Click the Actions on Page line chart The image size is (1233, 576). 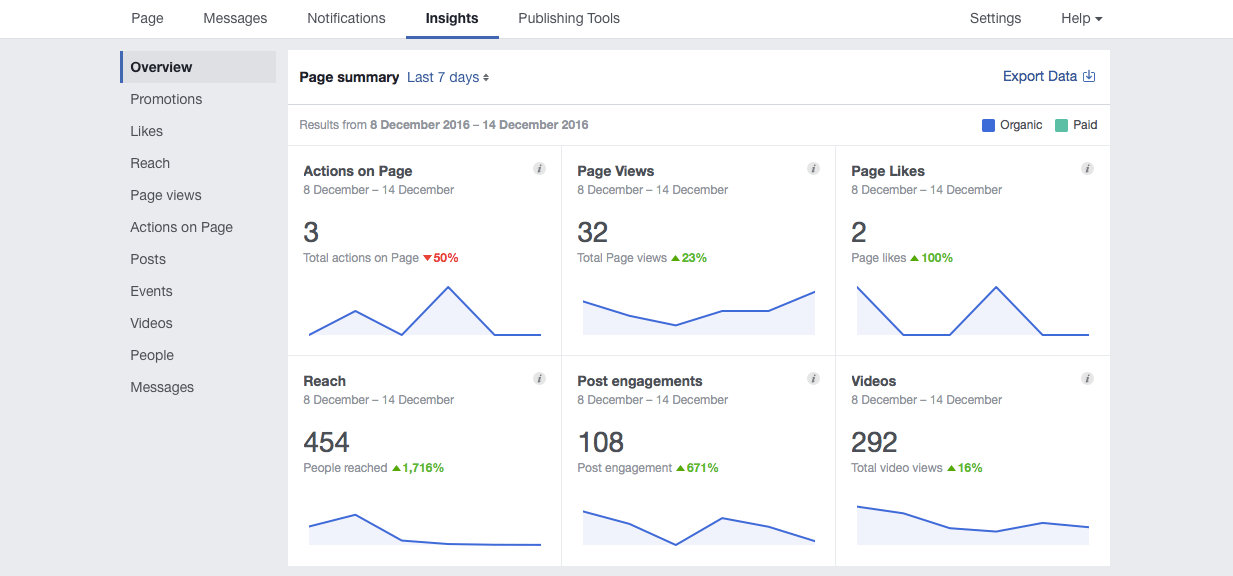[x=425, y=311]
